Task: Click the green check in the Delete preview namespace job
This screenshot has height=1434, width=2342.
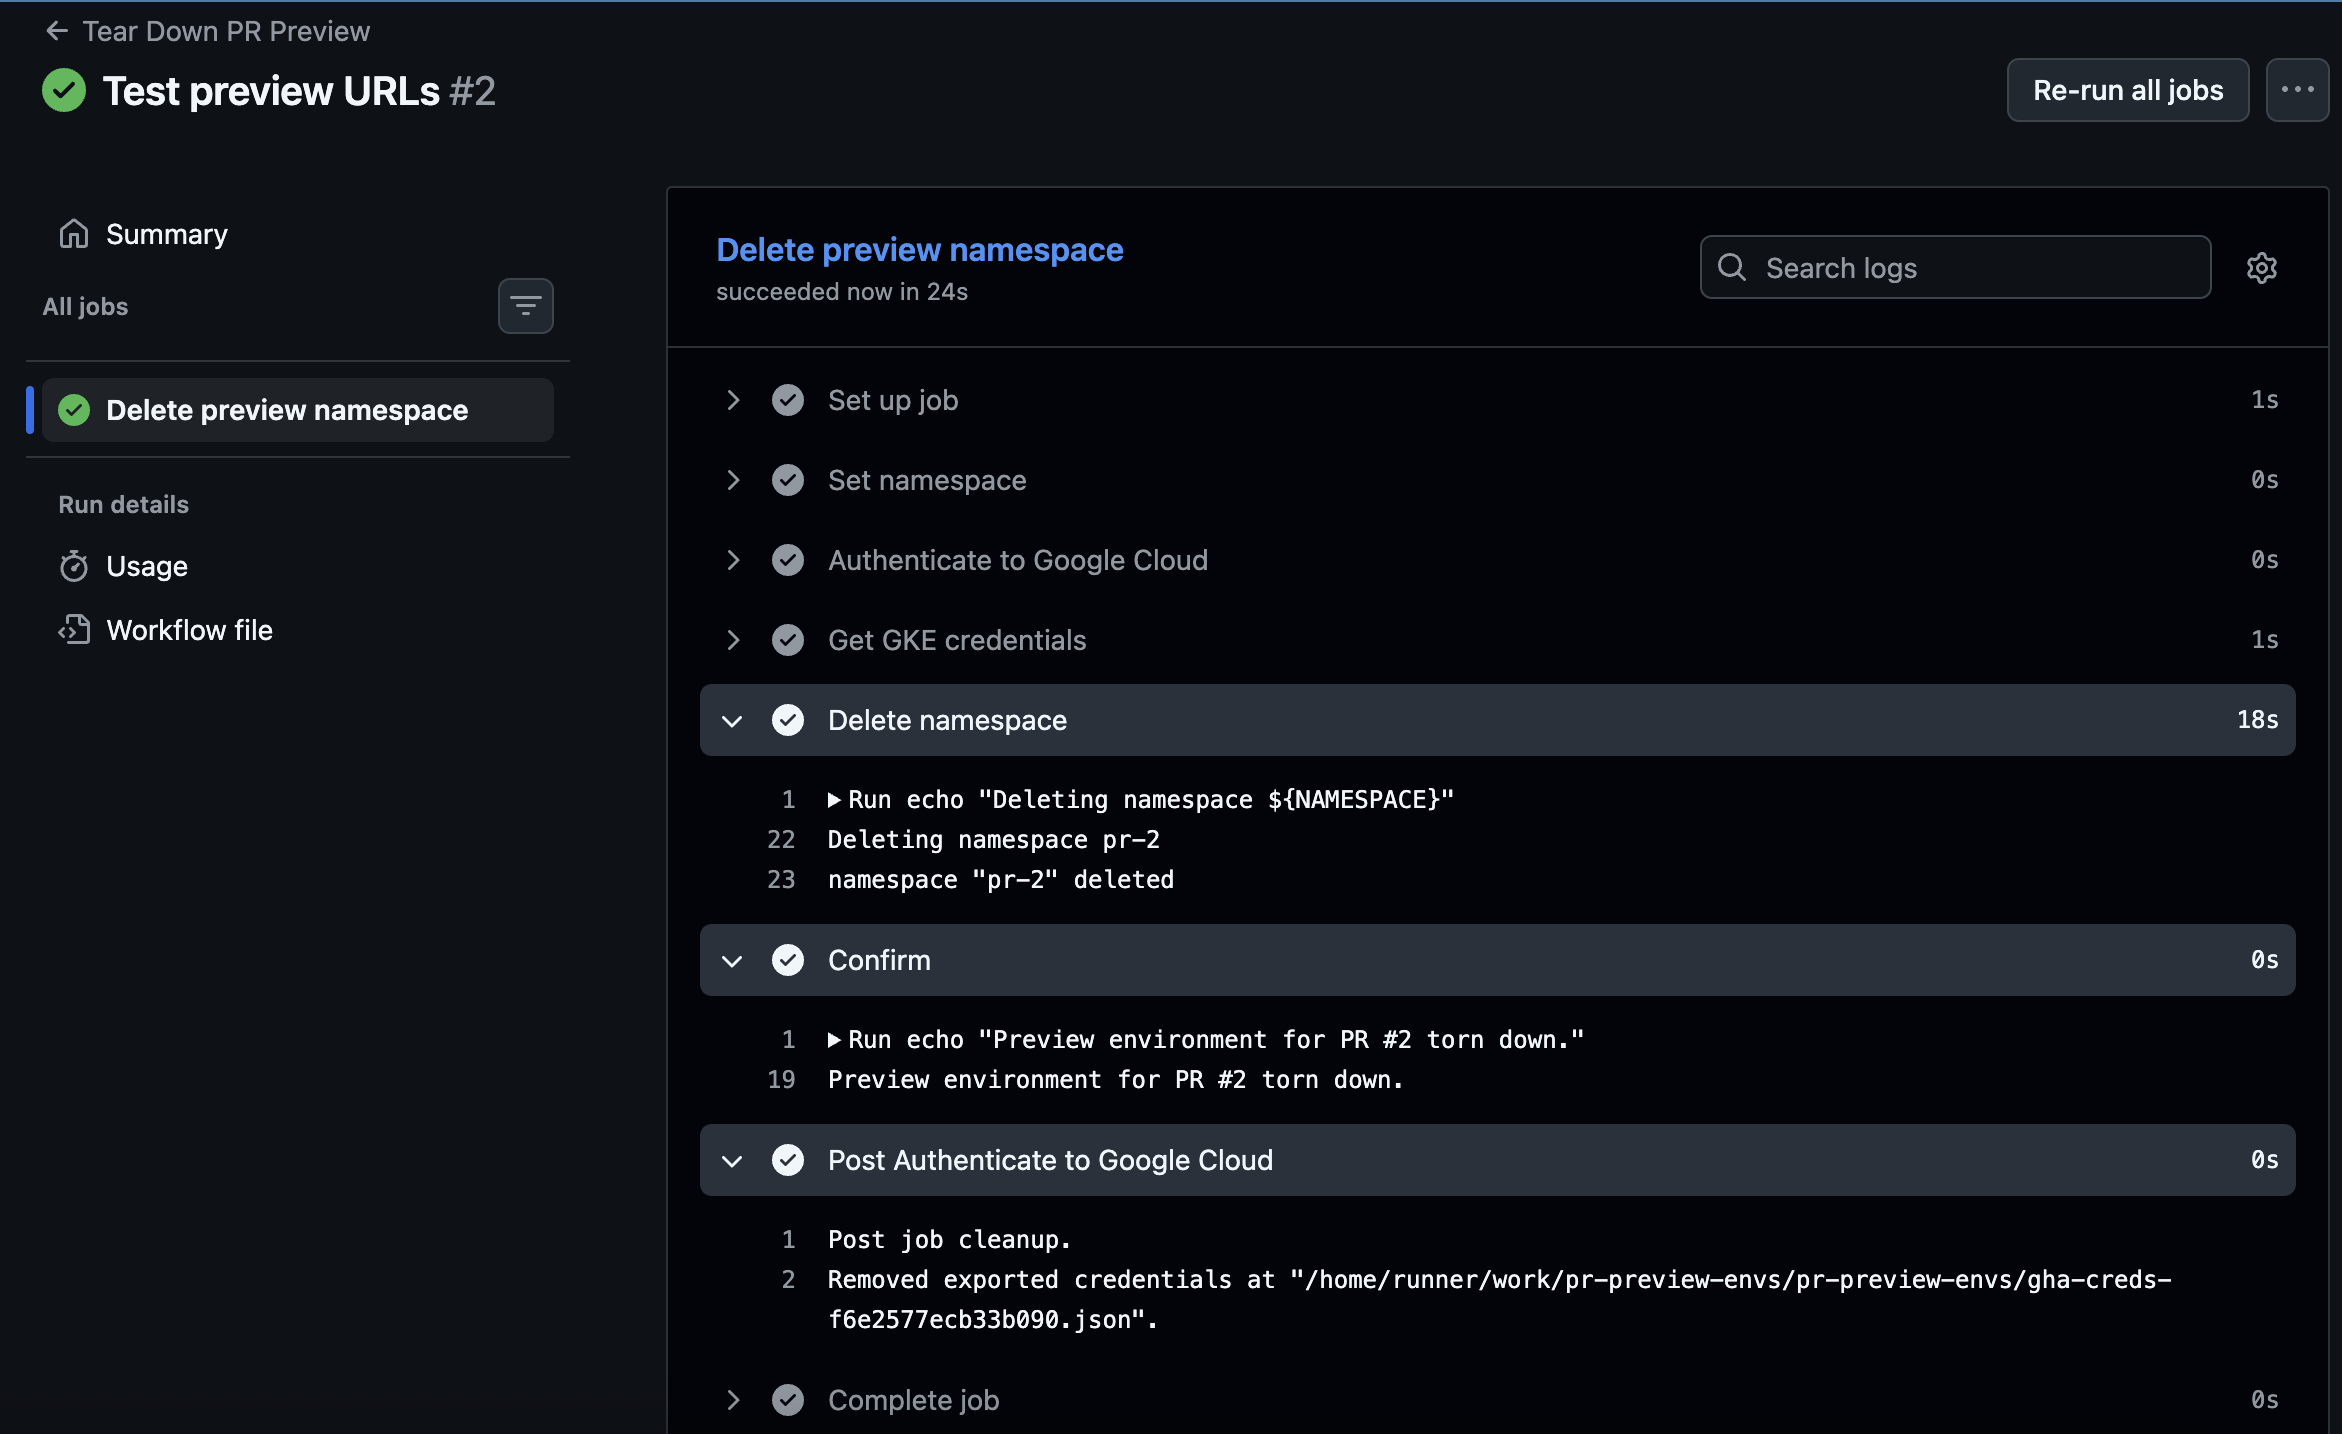Action: point(74,410)
